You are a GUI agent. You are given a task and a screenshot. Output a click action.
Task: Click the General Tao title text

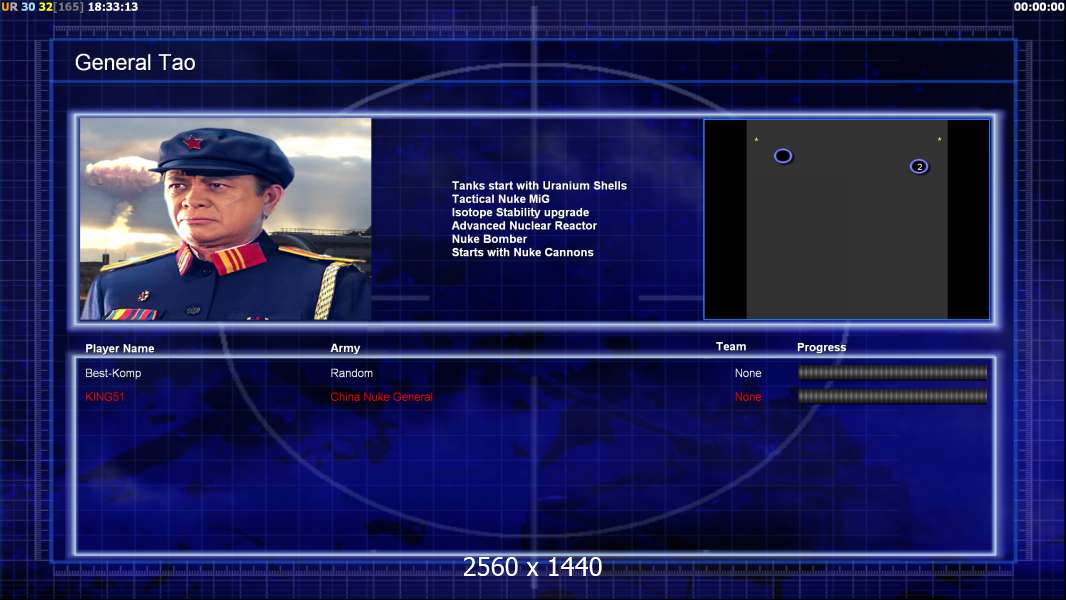pyautogui.click(x=135, y=63)
